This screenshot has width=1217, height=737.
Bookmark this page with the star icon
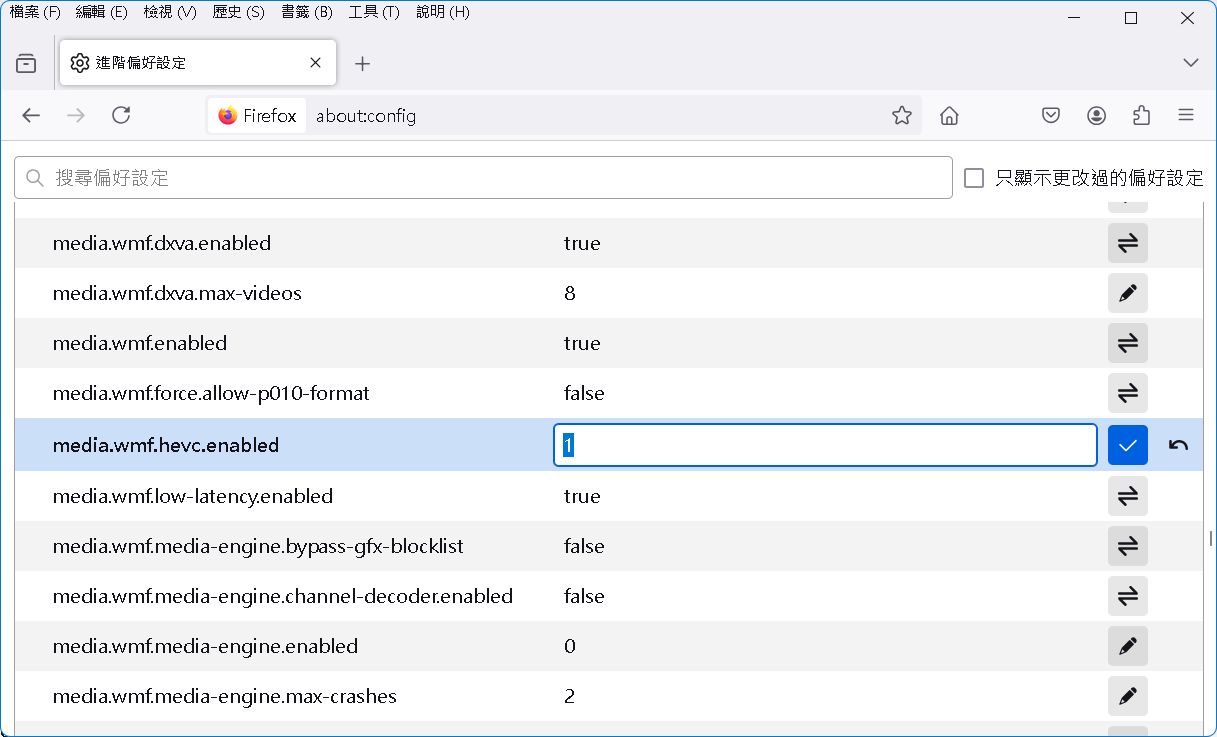[x=902, y=115]
